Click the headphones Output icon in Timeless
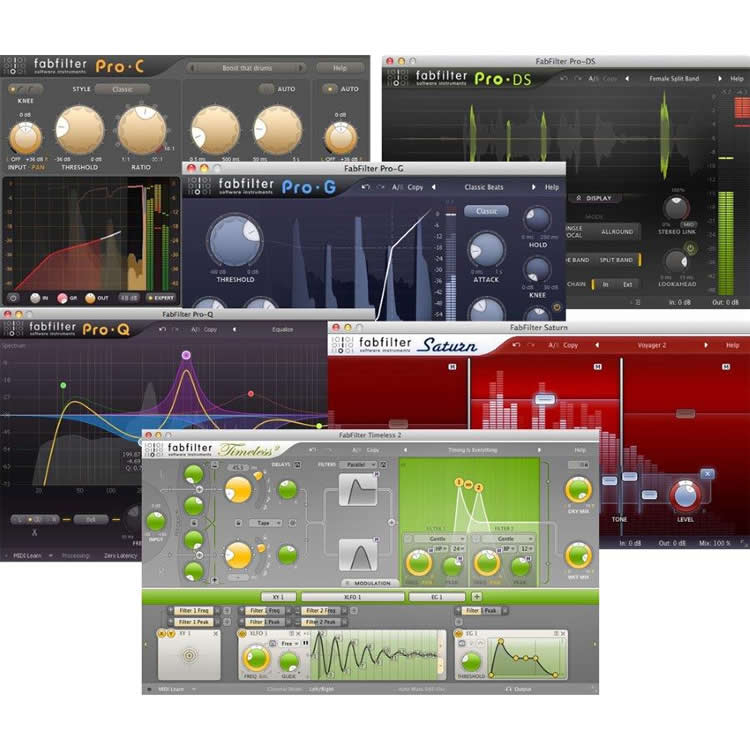The width and height of the screenshot is (750, 750). 508,689
